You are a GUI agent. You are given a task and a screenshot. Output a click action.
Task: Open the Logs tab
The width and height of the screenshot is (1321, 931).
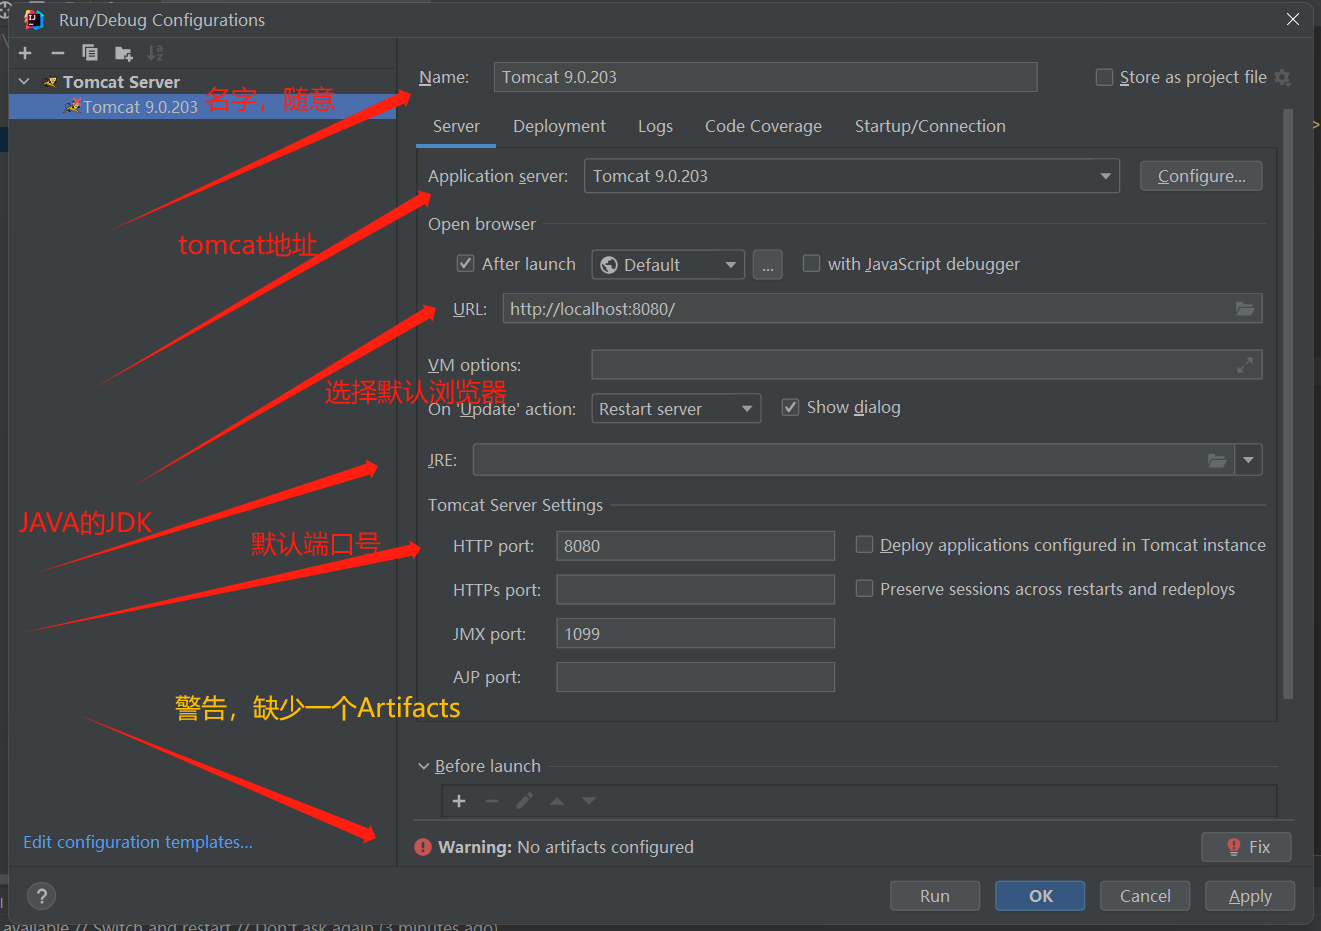tap(655, 126)
